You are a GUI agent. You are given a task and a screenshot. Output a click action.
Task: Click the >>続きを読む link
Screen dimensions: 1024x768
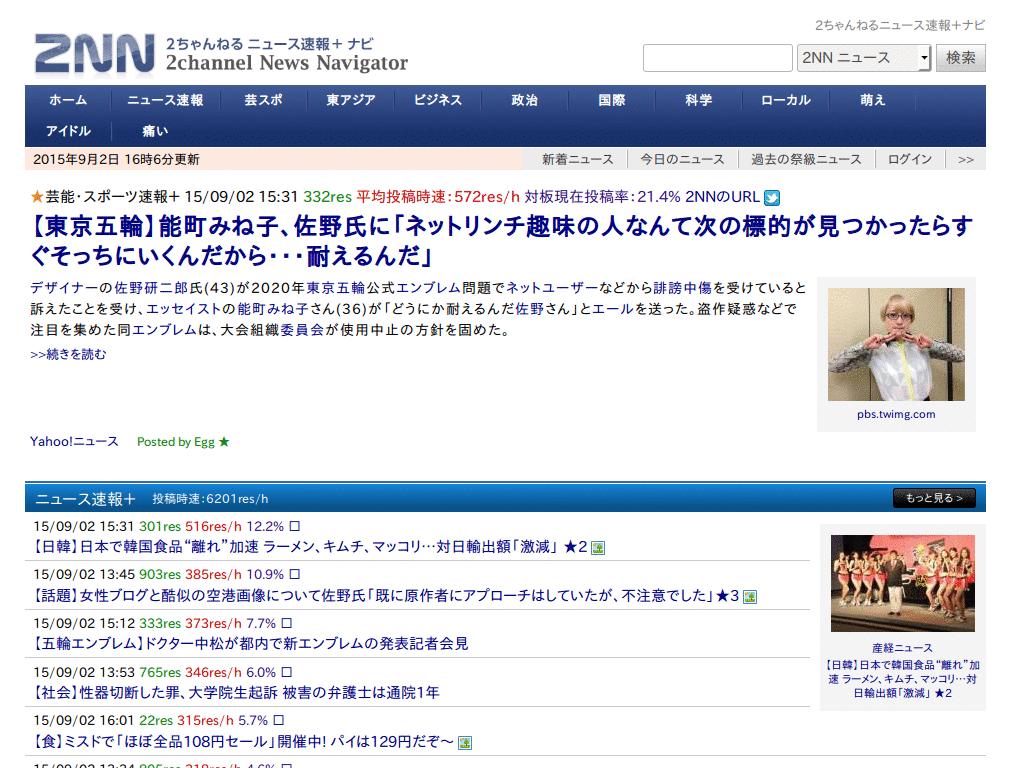(x=68, y=354)
